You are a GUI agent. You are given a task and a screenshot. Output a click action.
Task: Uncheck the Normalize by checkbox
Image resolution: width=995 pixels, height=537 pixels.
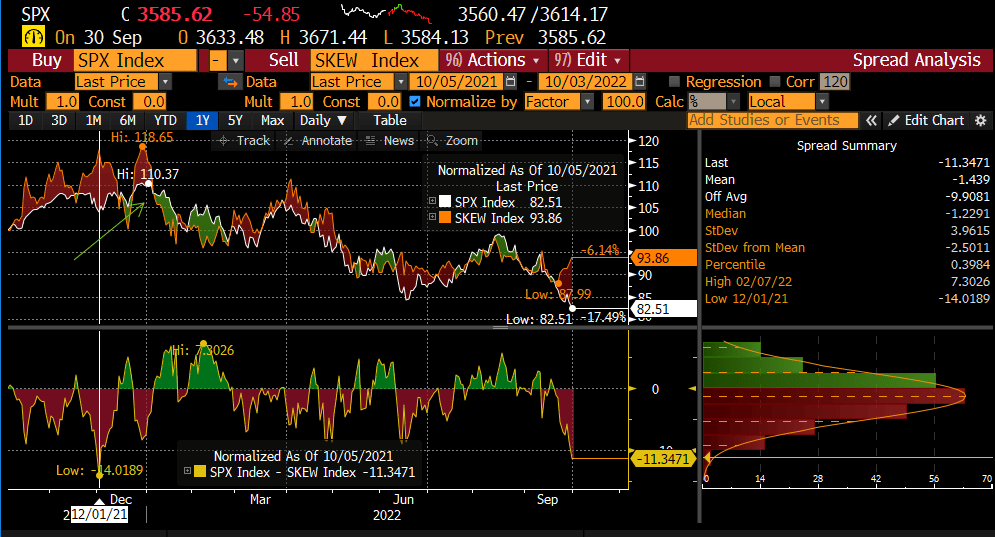[x=415, y=102]
